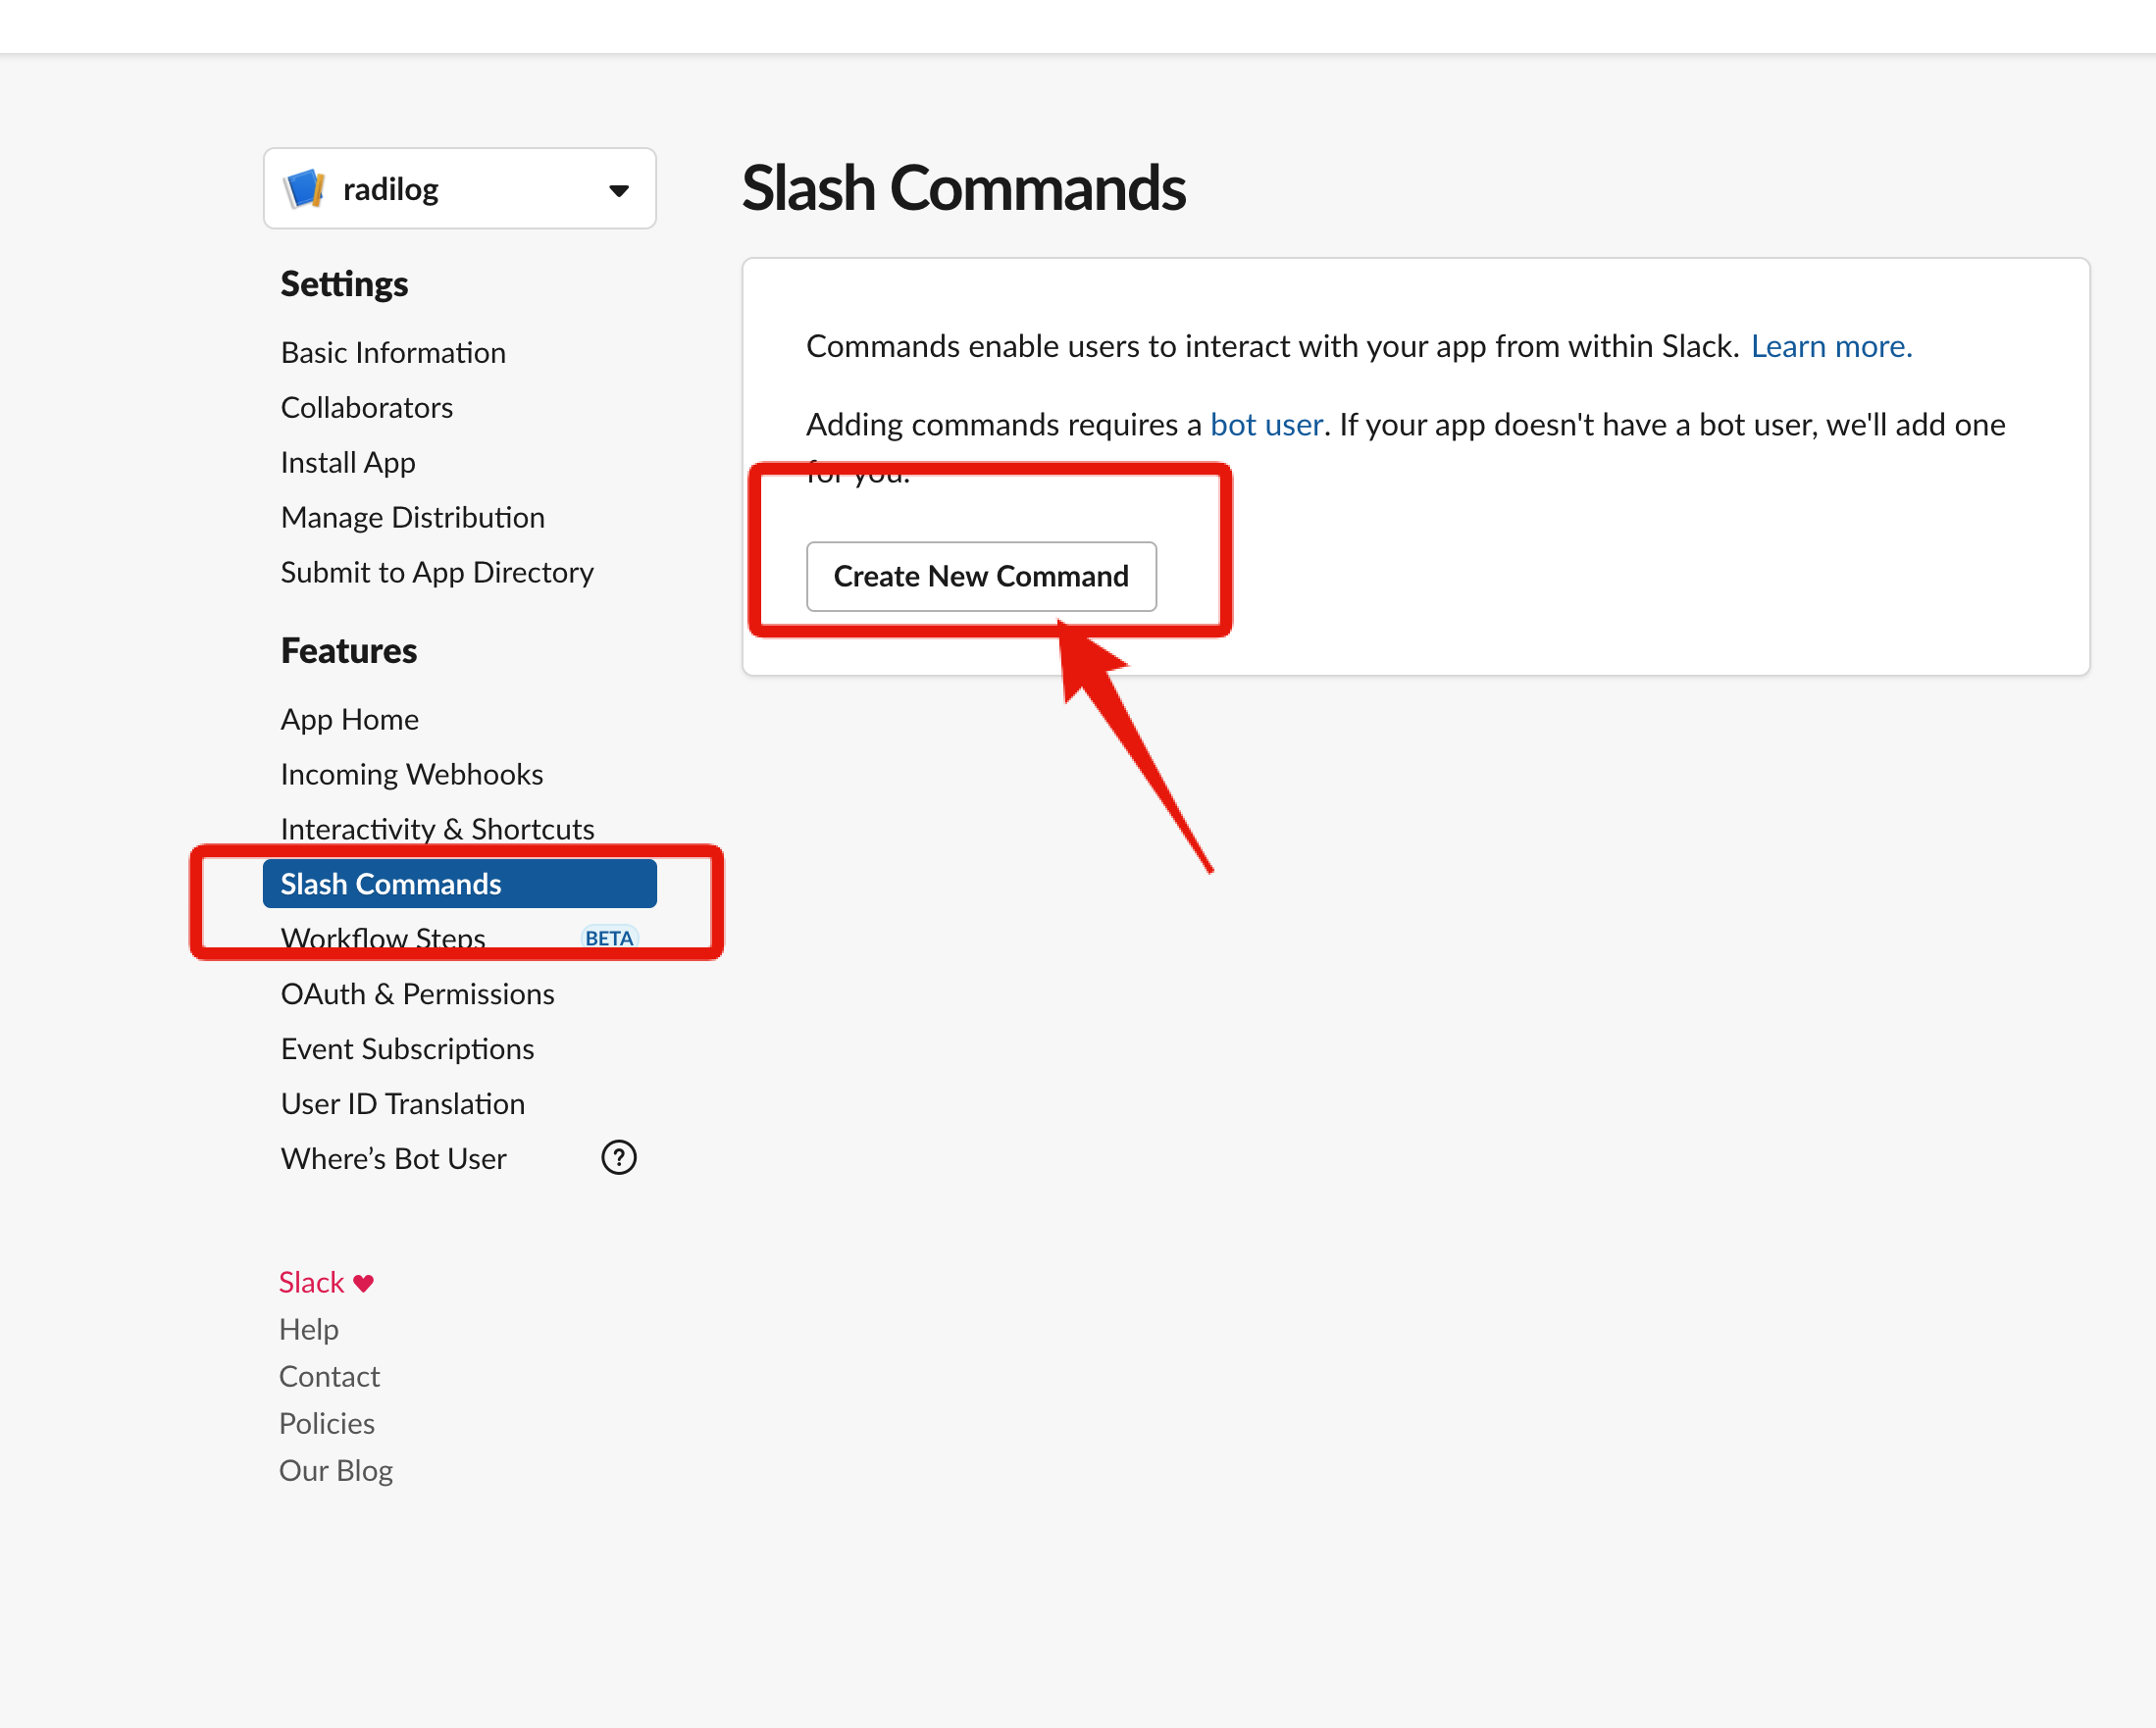Click the radilog app icon
This screenshot has height=1728, width=2156.
[x=304, y=189]
